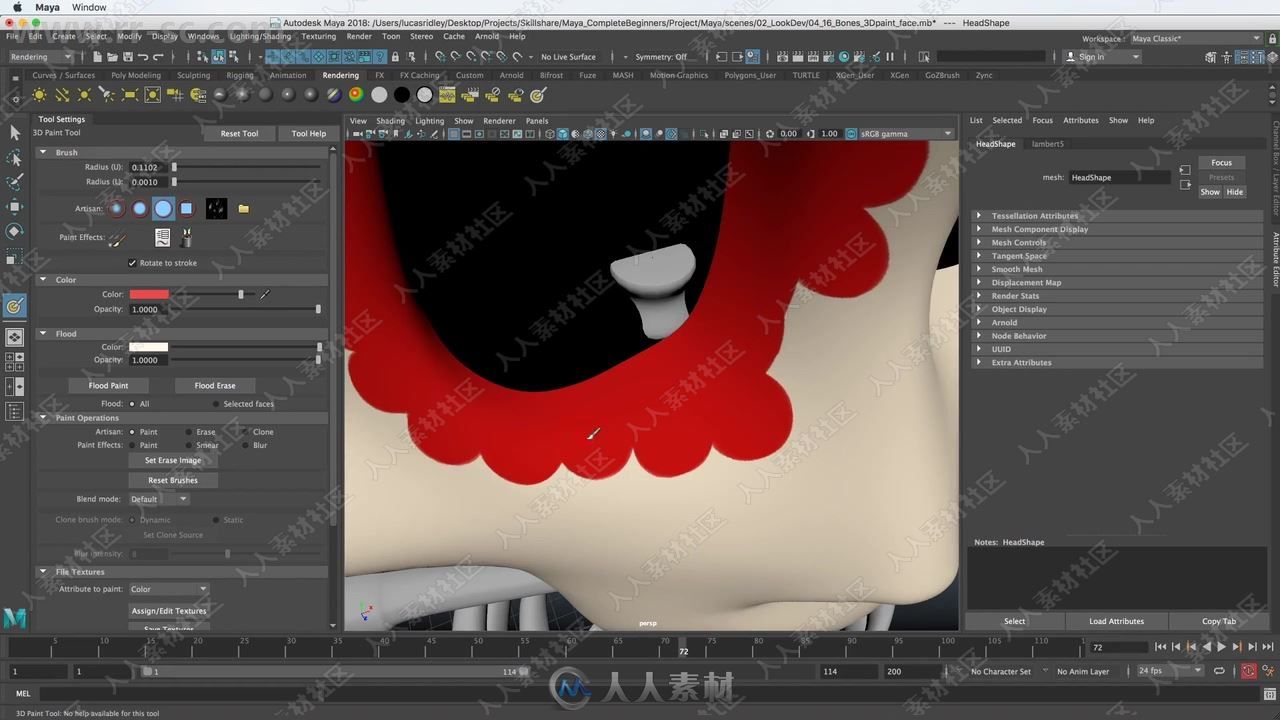The image size is (1280, 720).
Task: Select the soft Gaussian Artisan brush
Action: 117,208
